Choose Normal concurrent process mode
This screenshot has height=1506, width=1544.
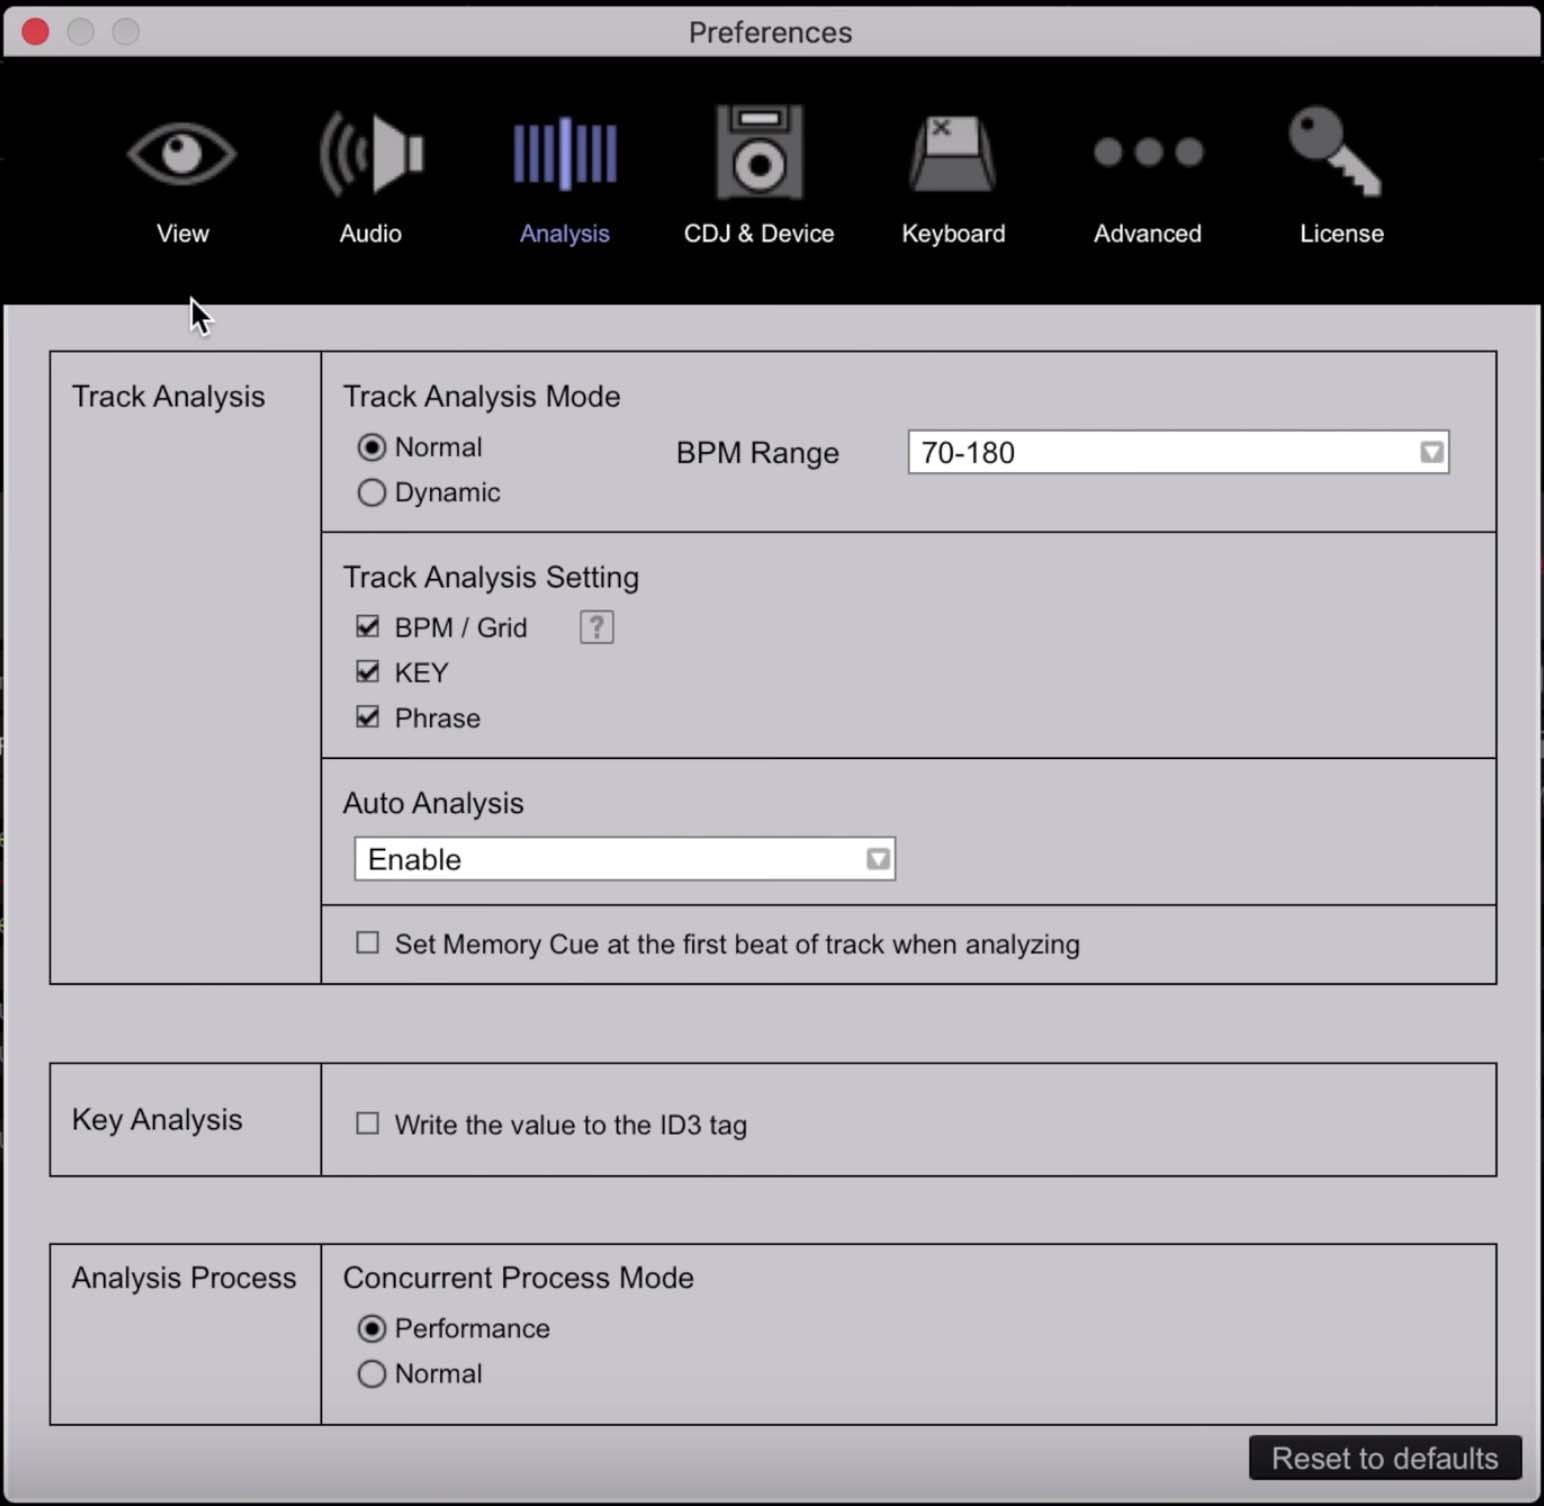pyautogui.click(x=372, y=1373)
